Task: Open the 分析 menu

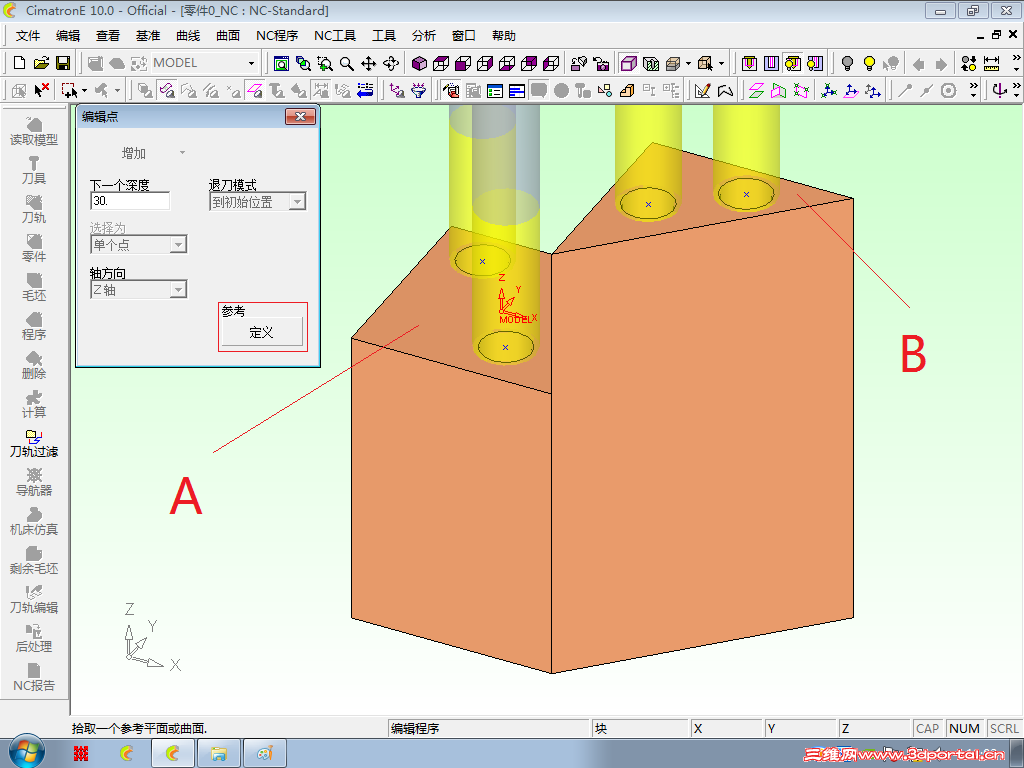Action: pyautogui.click(x=423, y=36)
